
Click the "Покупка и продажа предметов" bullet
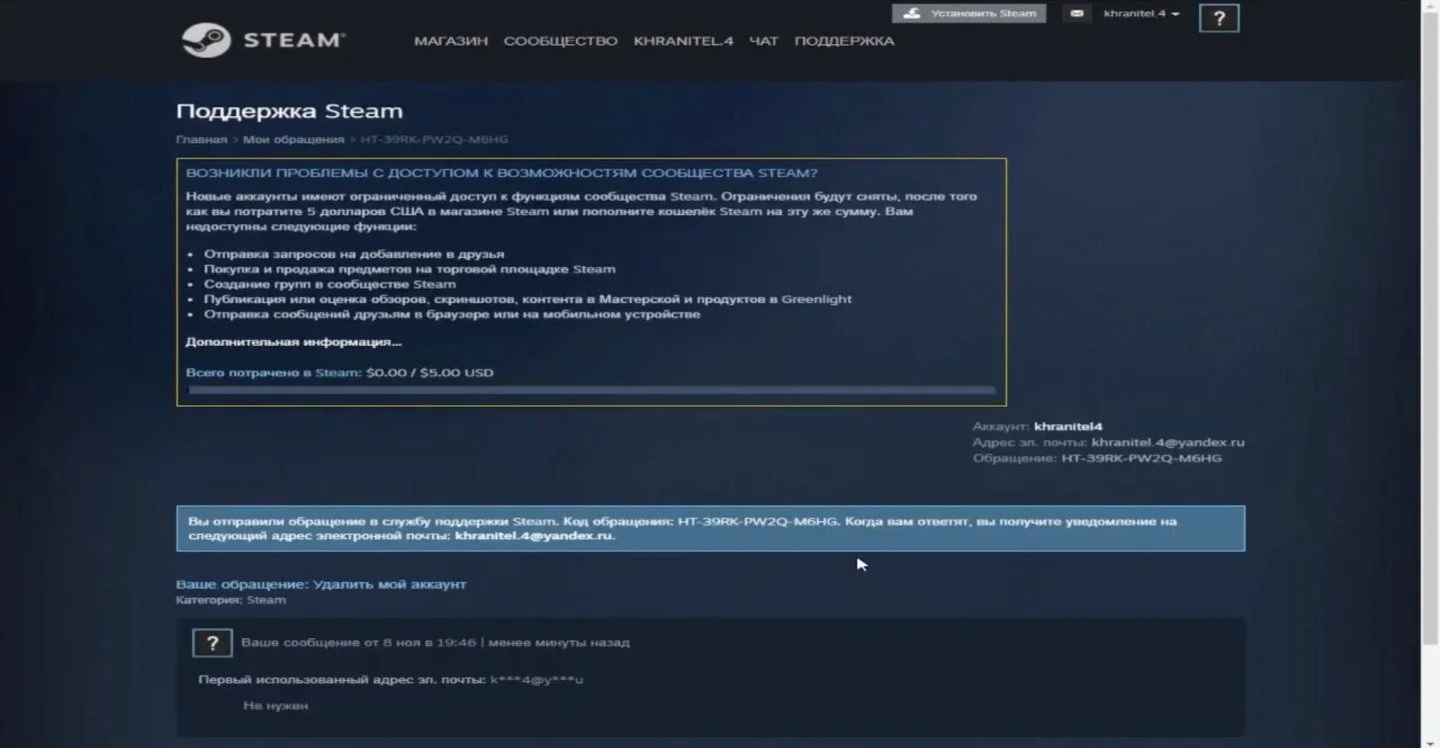pyautogui.click(x=410, y=269)
